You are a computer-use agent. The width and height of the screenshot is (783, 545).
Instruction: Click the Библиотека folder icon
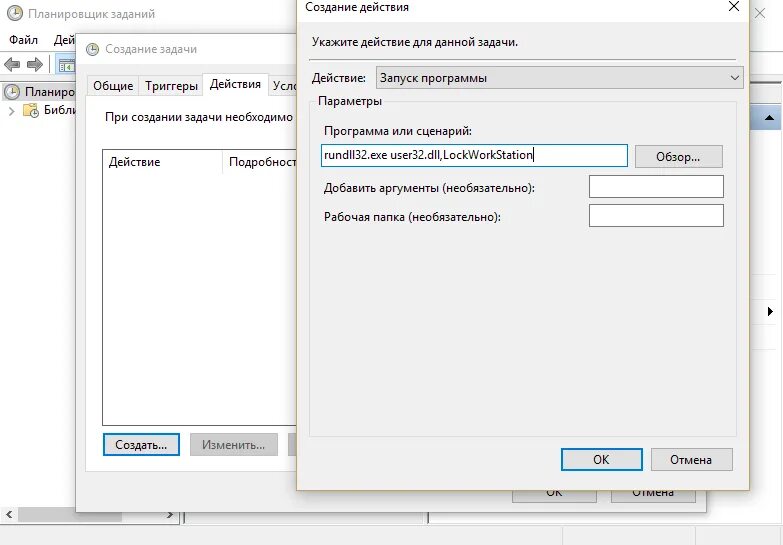(x=31, y=110)
